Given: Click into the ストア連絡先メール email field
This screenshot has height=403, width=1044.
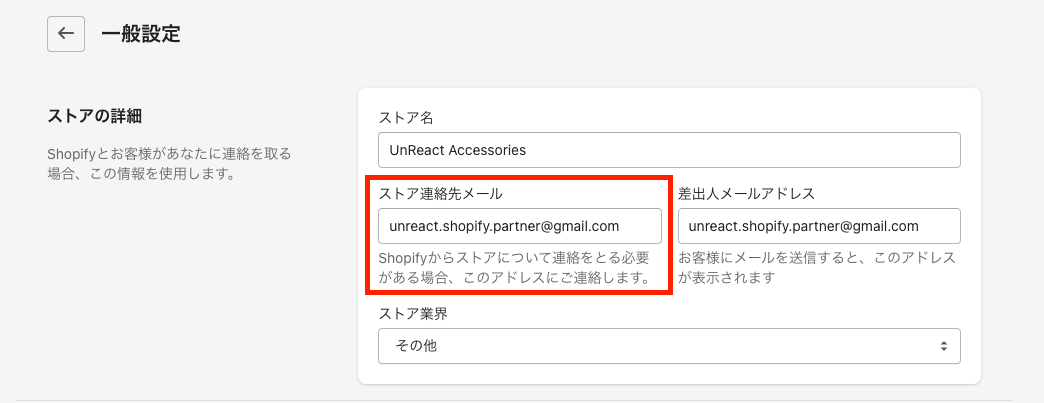Looking at the screenshot, I should [519, 226].
